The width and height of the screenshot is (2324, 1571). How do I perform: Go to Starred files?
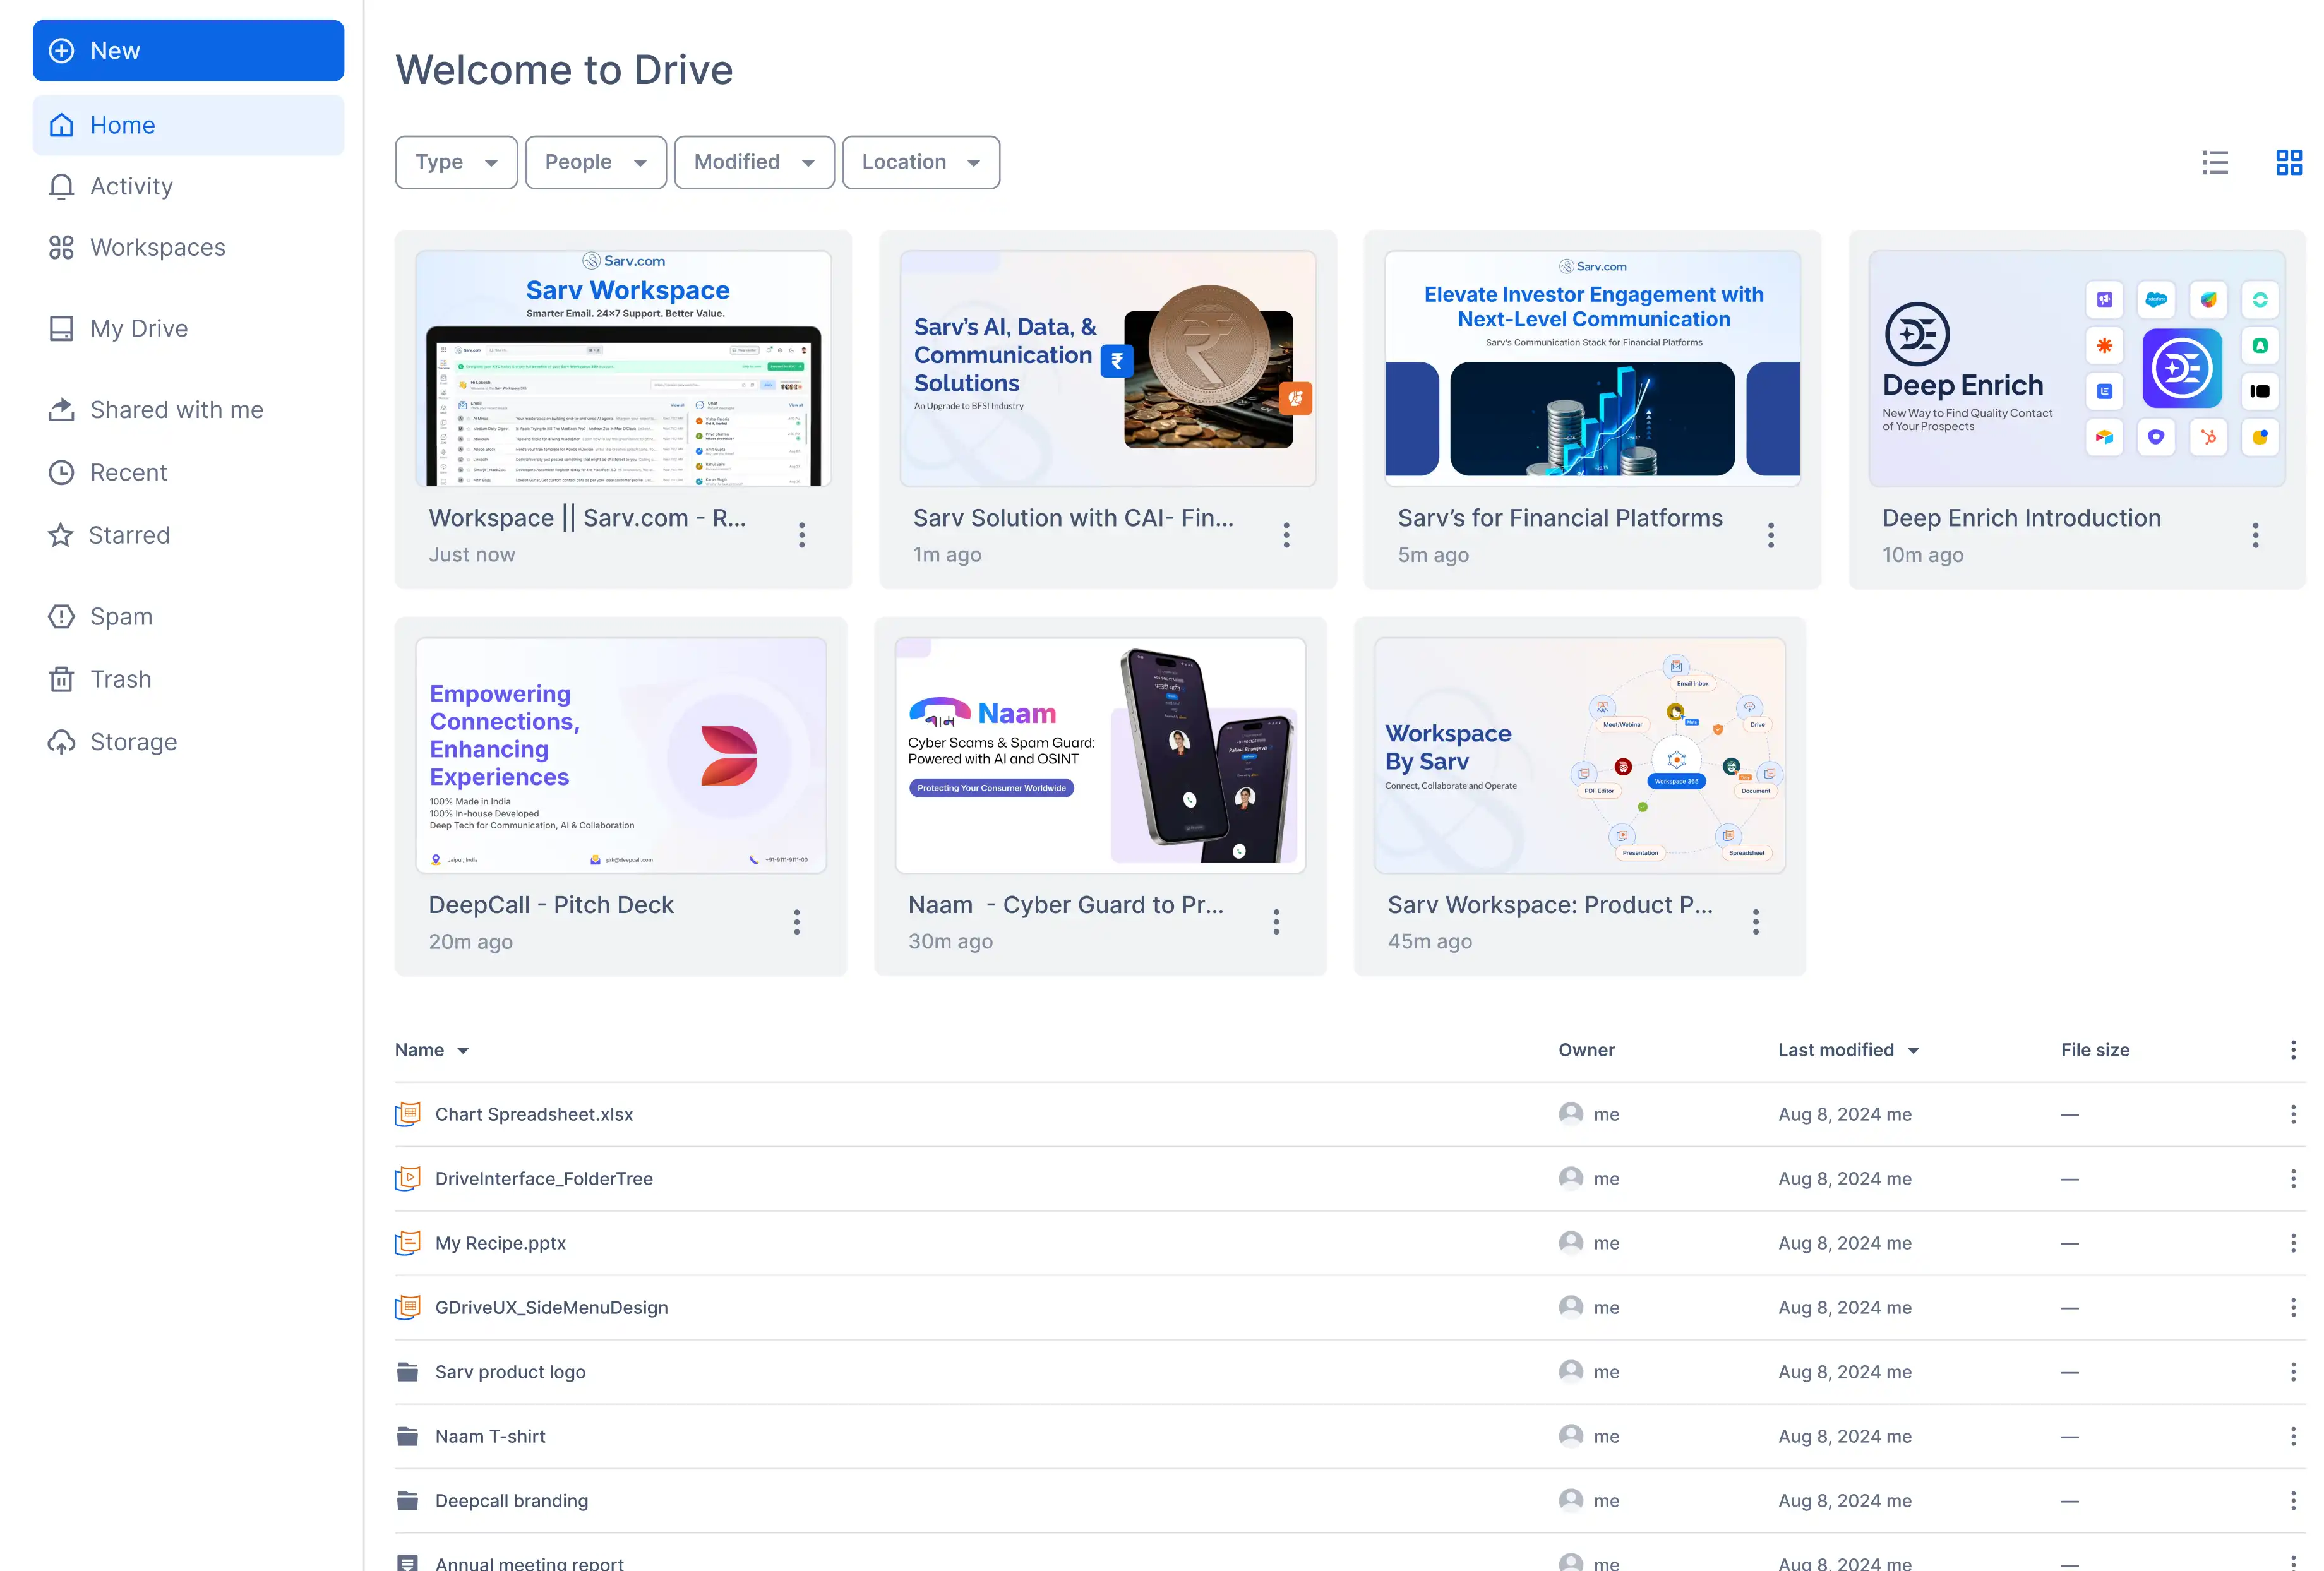coord(129,535)
